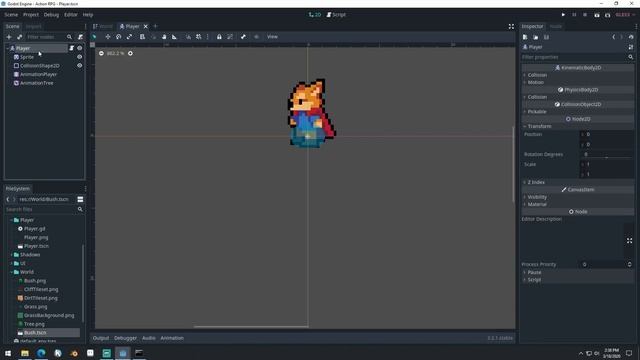Open the Animation bottom panel
This screenshot has width=640, height=360.
coord(172,338)
